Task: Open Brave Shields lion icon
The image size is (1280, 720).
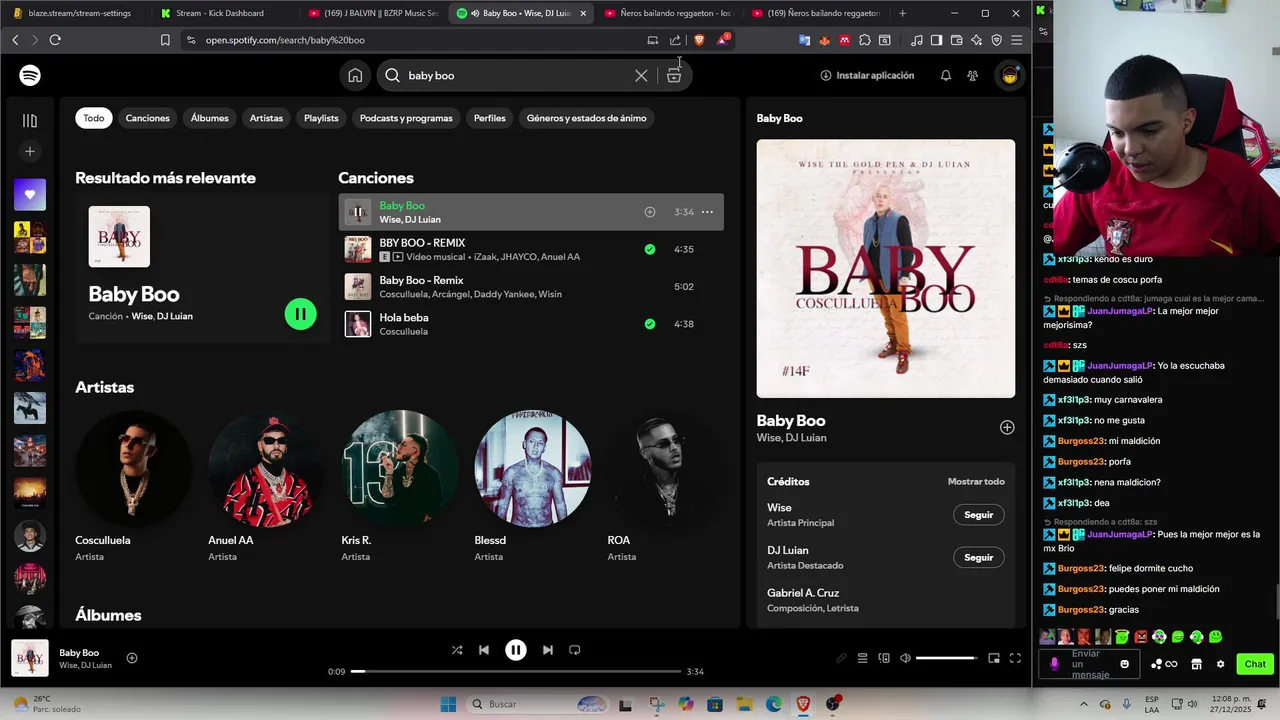Action: pos(699,40)
